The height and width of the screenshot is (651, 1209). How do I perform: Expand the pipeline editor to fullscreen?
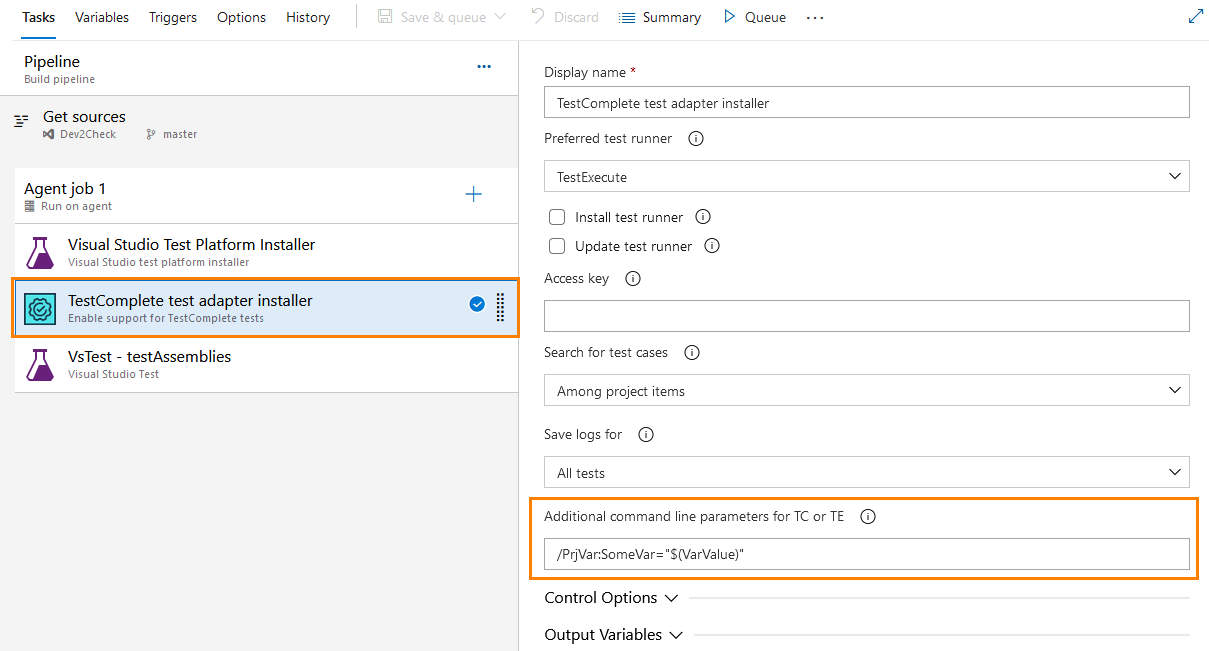click(x=1196, y=16)
